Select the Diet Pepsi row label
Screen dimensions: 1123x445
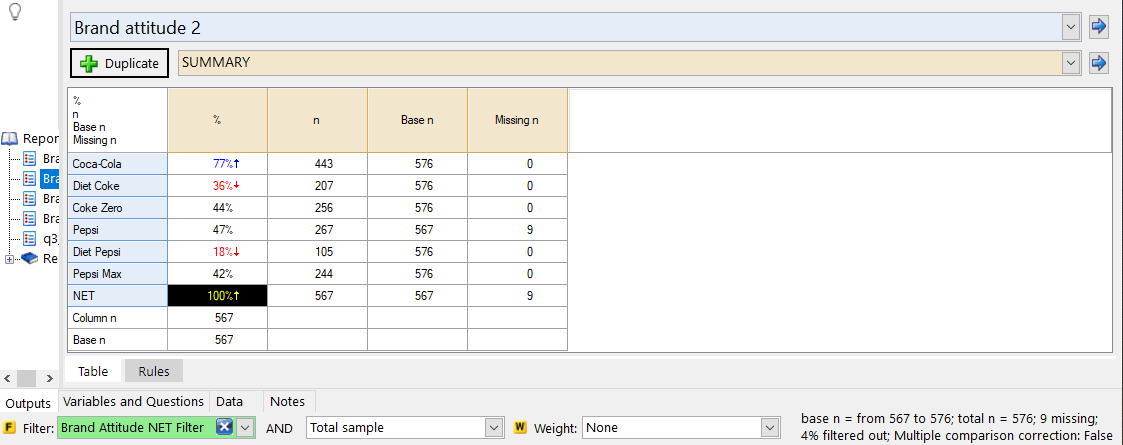117,252
